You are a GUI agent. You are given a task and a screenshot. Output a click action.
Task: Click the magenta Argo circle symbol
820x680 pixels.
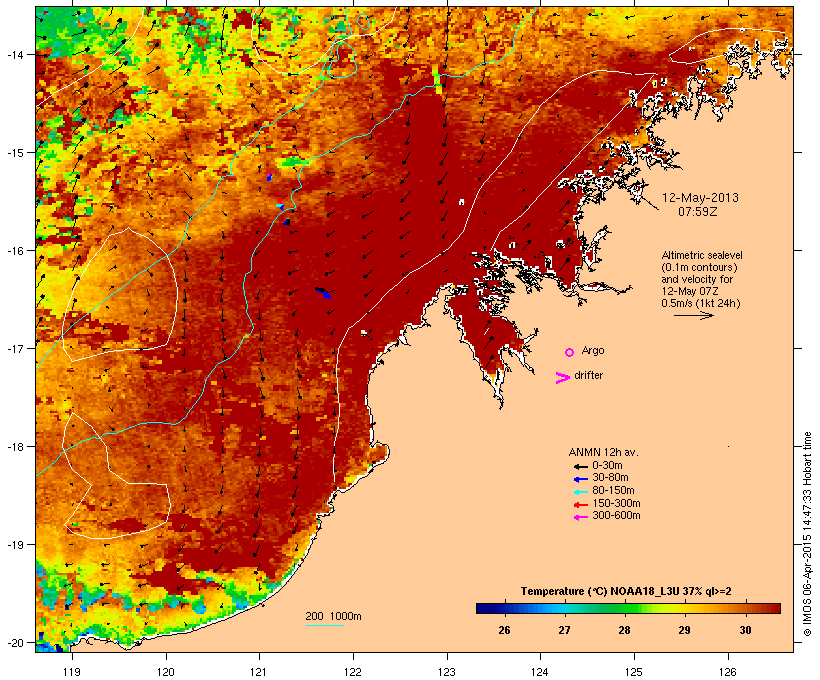(570, 352)
